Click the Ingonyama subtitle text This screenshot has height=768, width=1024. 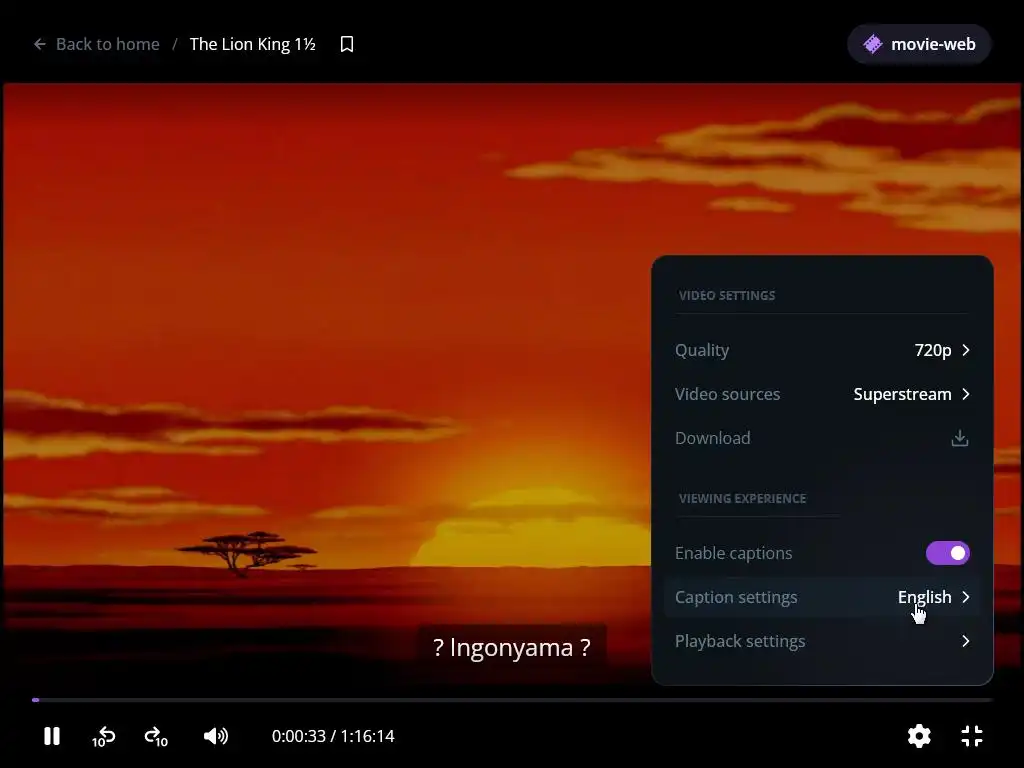click(512, 647)
